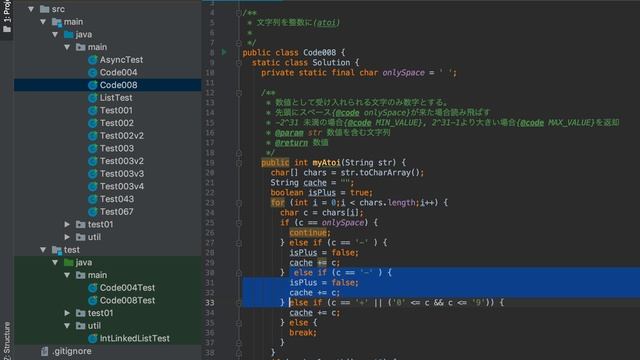640x360 pixels.
Task: Click the Code008Test class icon
Action: [93, 300]
